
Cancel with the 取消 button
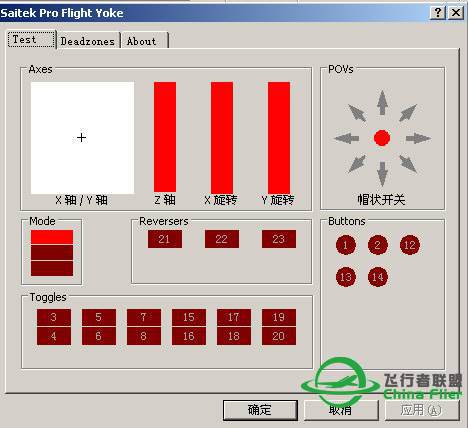pyautogui.click(x=341, y=410)
